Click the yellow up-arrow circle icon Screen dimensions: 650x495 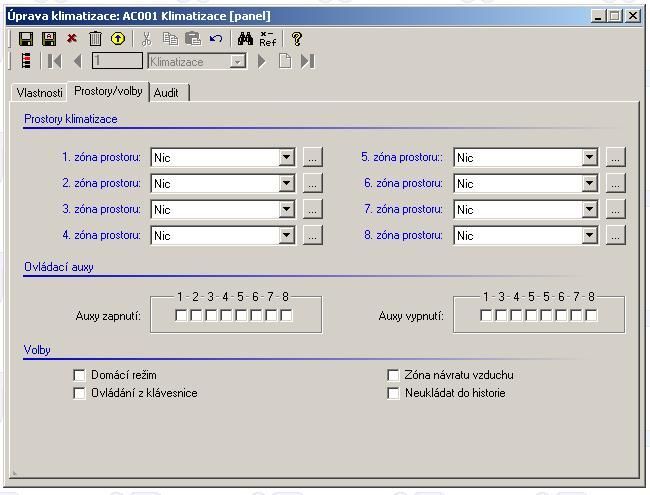click(x=117, y=39)
